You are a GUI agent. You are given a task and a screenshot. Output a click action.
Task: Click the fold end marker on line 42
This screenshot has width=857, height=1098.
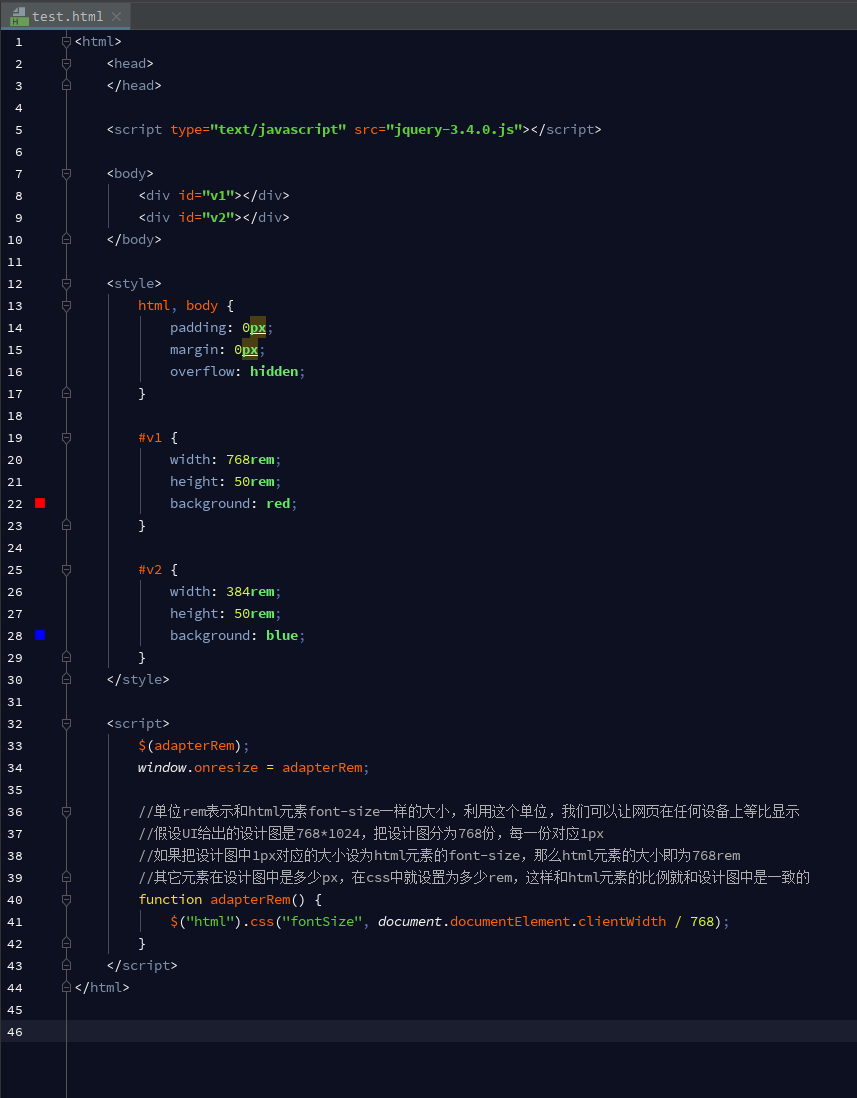coord(67,943)
